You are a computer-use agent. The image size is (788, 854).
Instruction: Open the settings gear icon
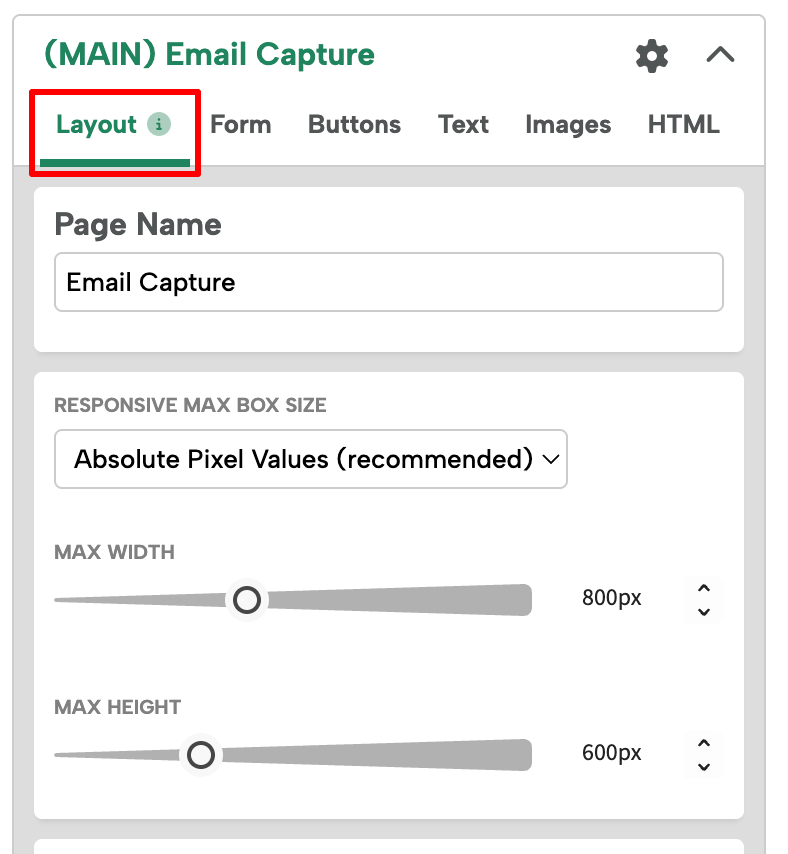click(651, 56)
